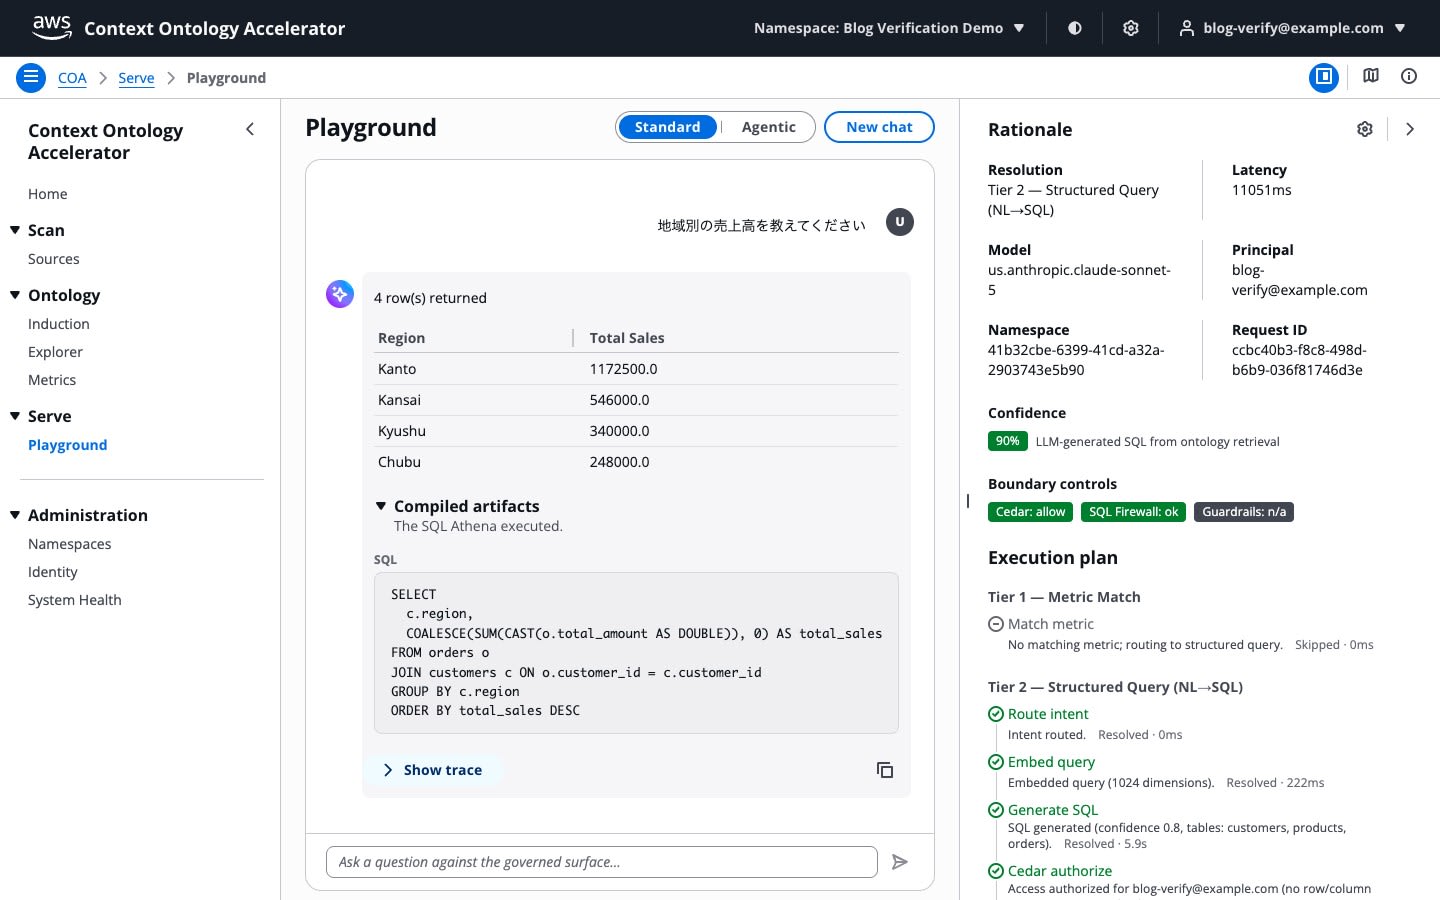The width and height of the screenshot is (1440, 900).
Task: Toggle the dark/light theme icon
Action: tap(1075, 28)
